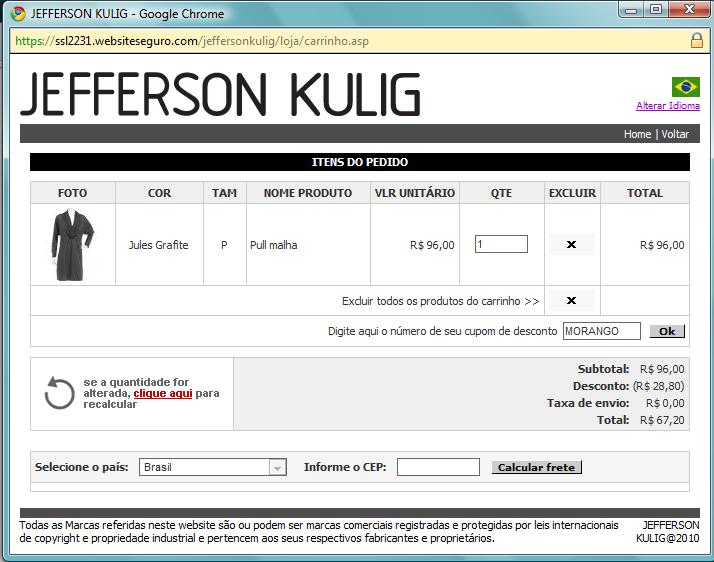This screenshot has width=714, height=562.
Task: Click the Informe o CEP input field
Action: point(438,467)
